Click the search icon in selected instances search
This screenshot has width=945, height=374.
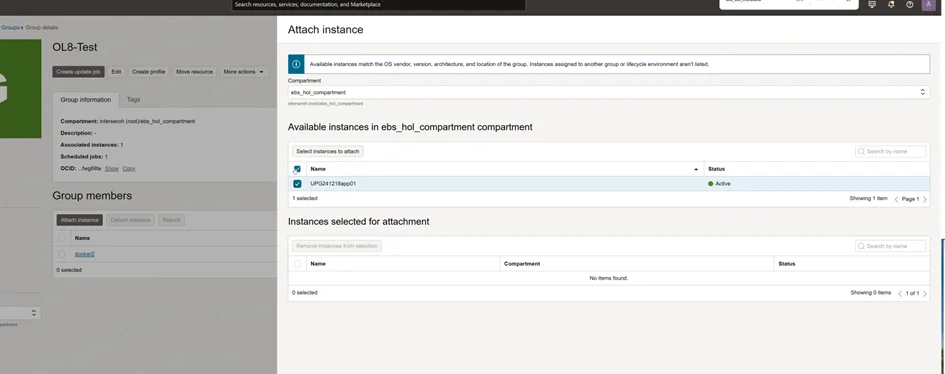[x=861, y=246]
